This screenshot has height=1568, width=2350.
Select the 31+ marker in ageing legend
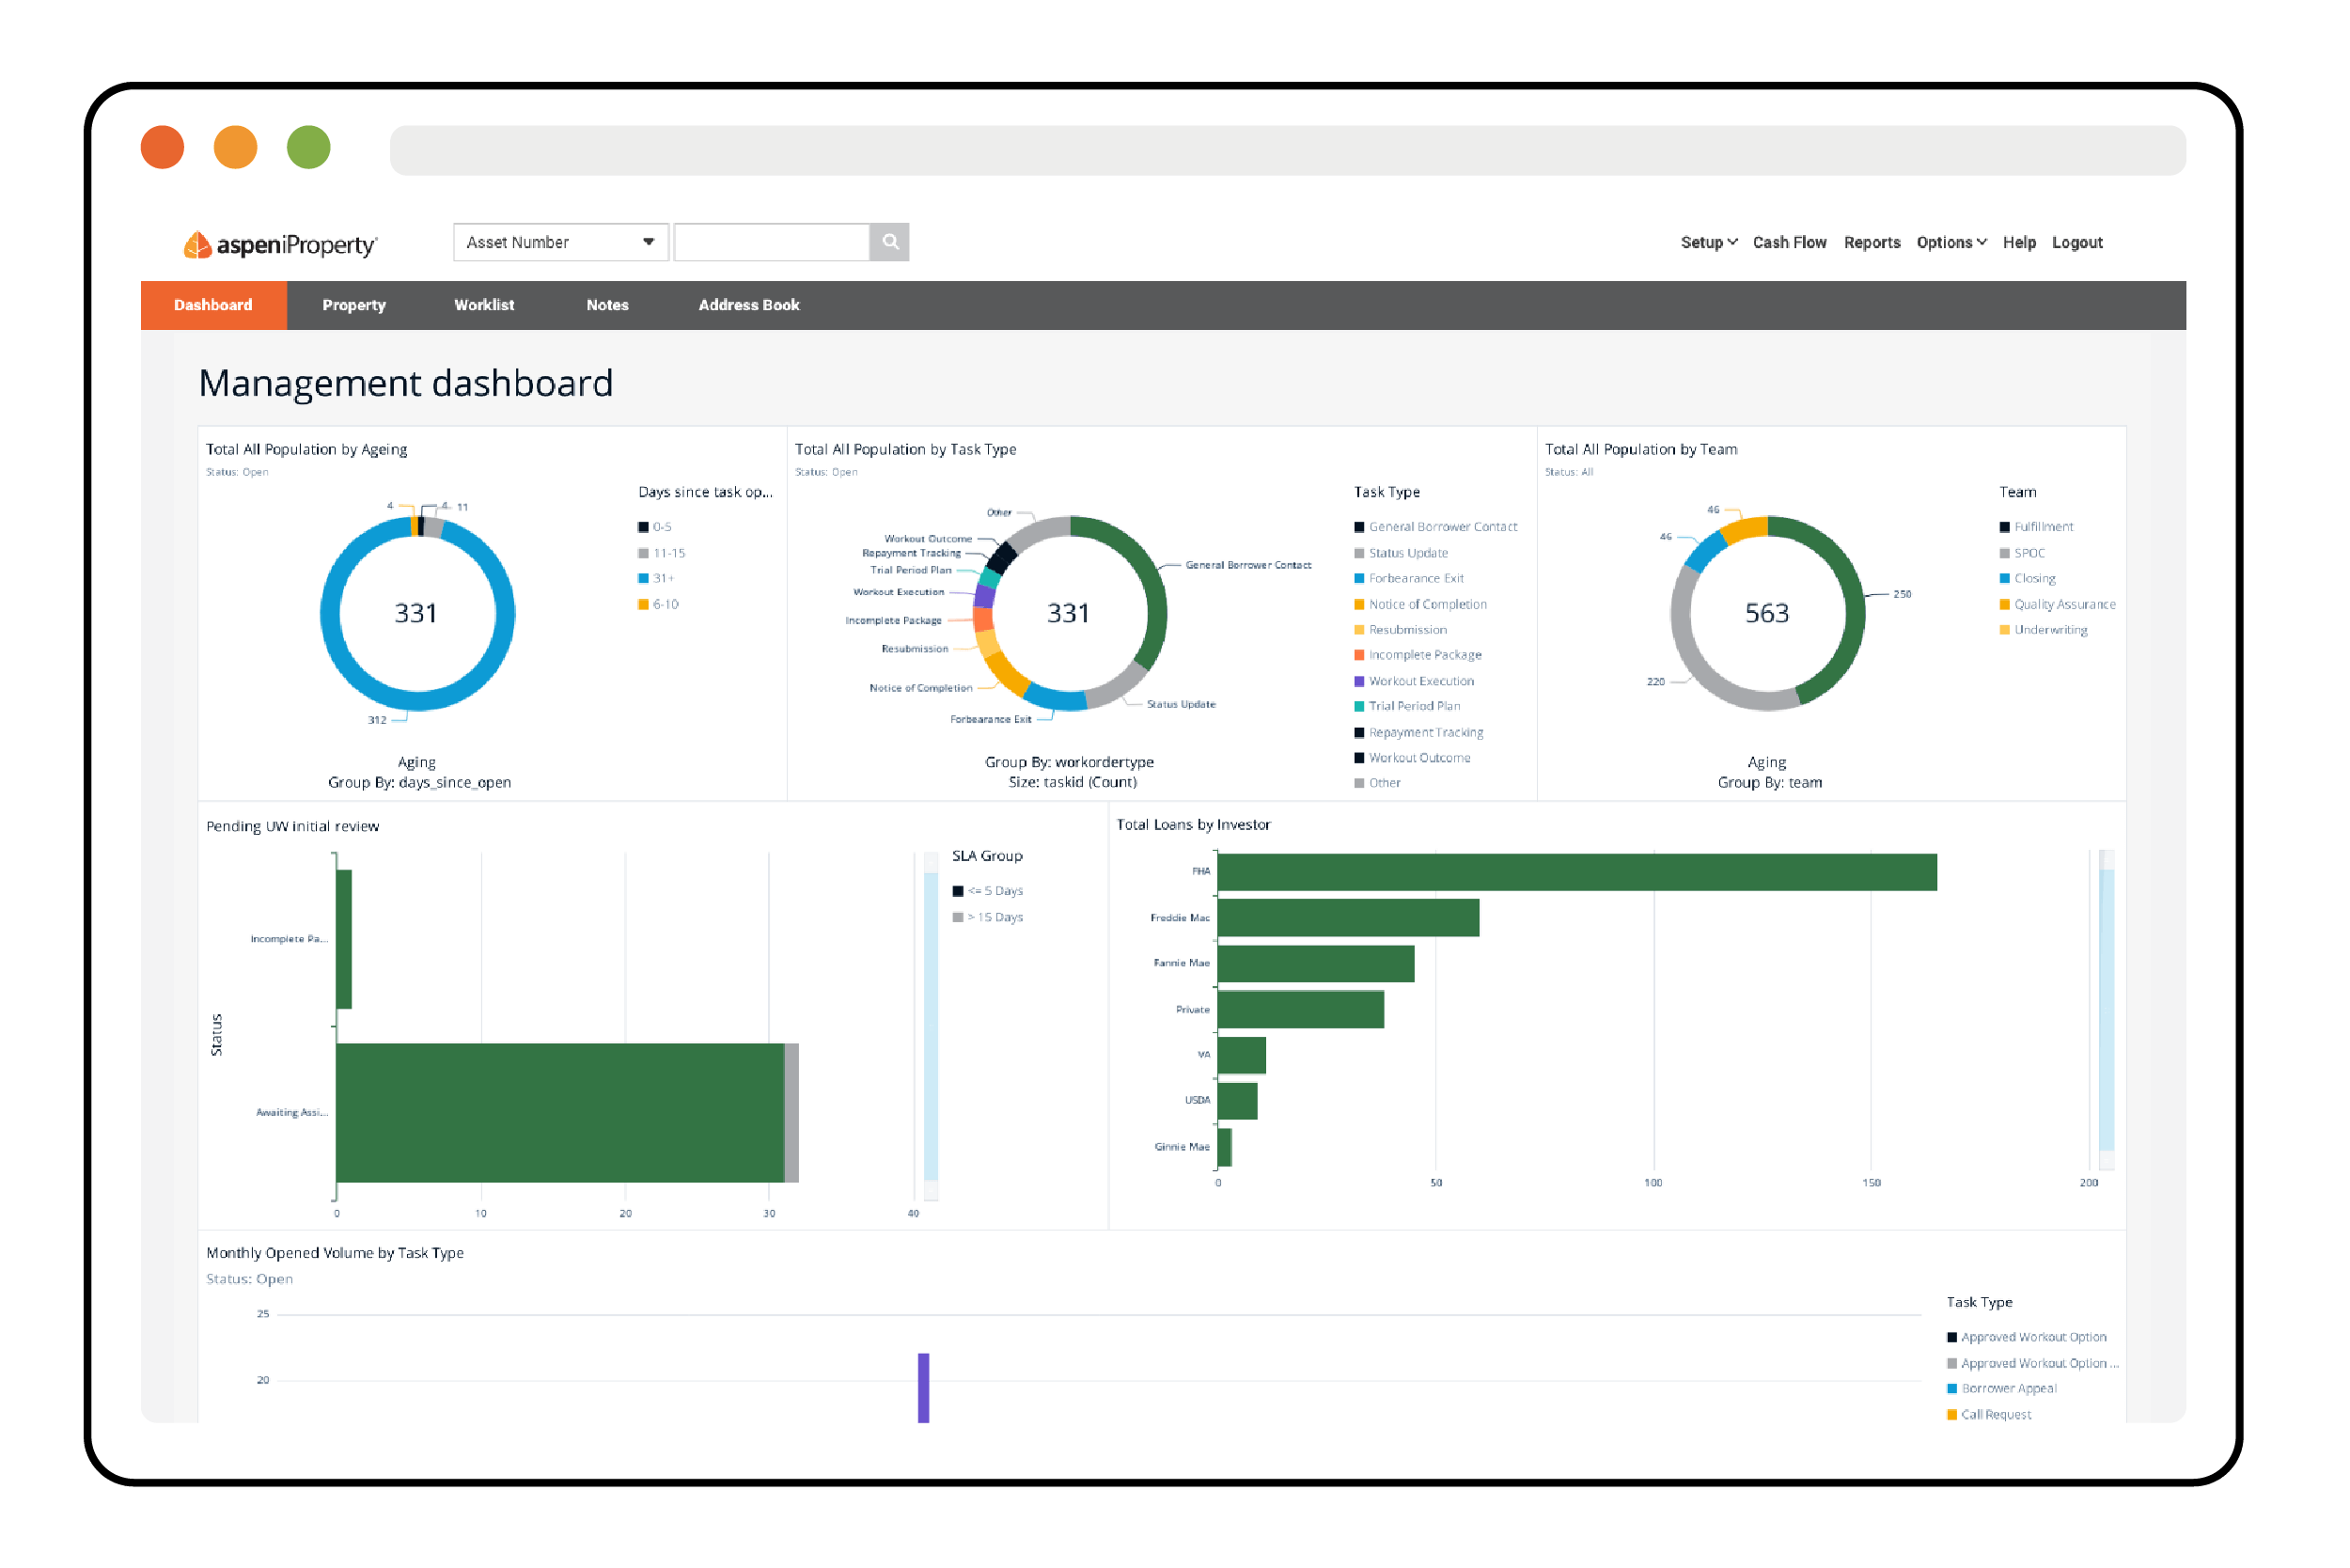[x=643, y=577]
